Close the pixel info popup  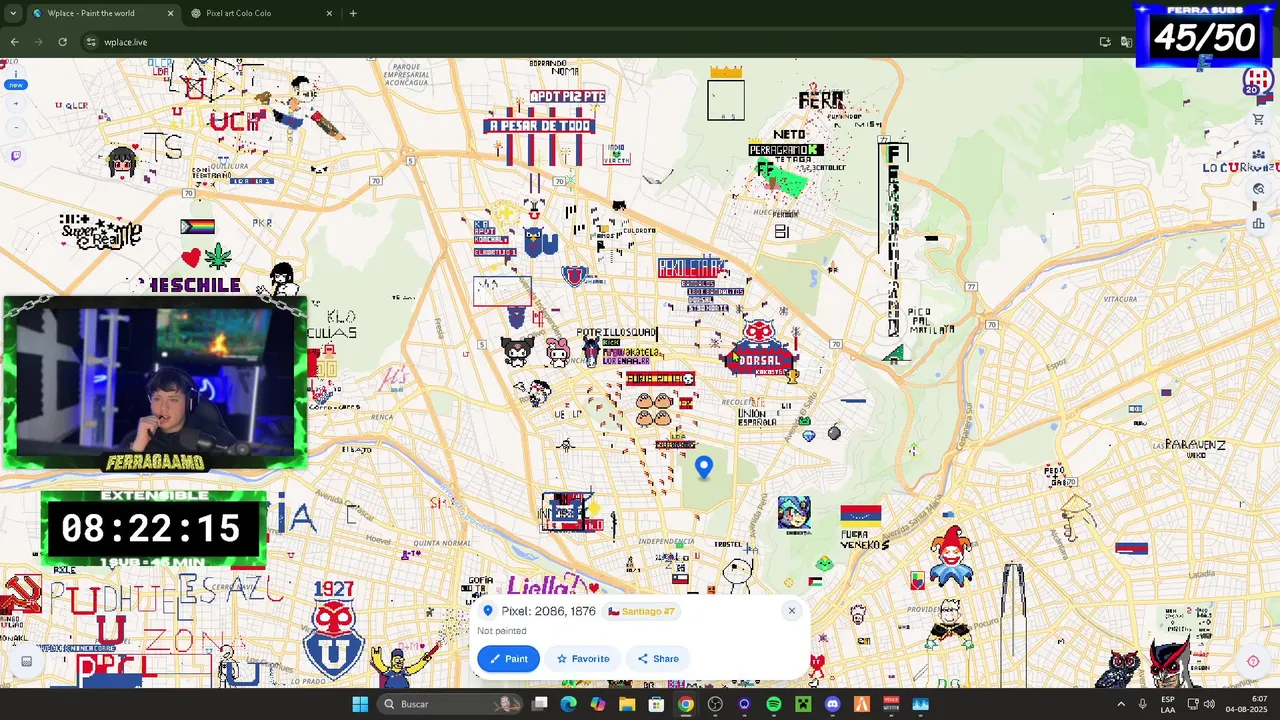pos(791,611)
